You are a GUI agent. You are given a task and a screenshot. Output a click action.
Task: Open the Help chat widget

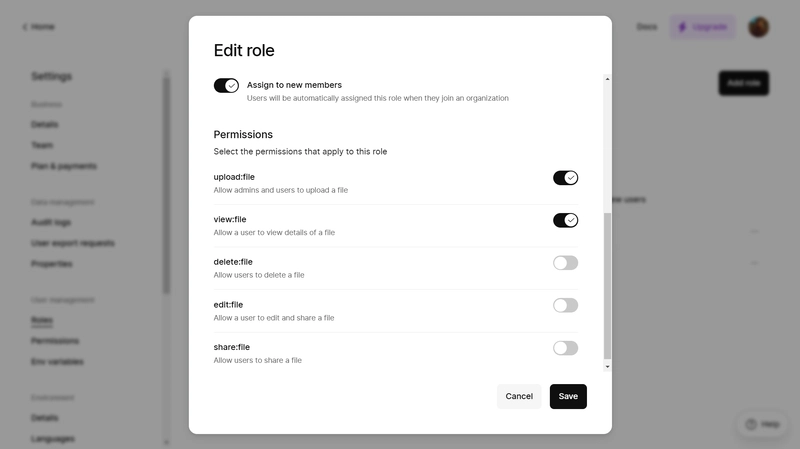tap(762, 424)
